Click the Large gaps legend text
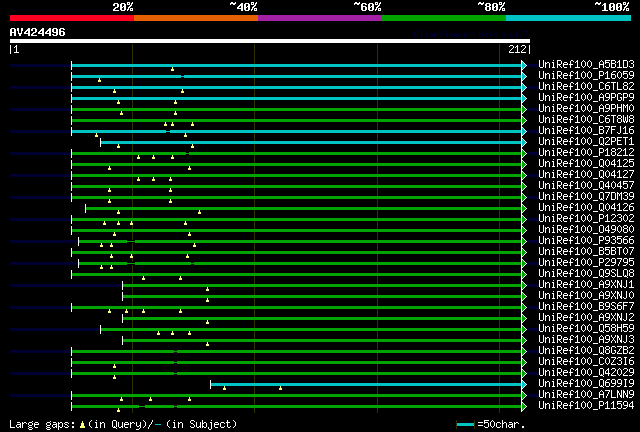Viewport: 640px width, 432px height. pyautogui.click(x=123, y=424)
